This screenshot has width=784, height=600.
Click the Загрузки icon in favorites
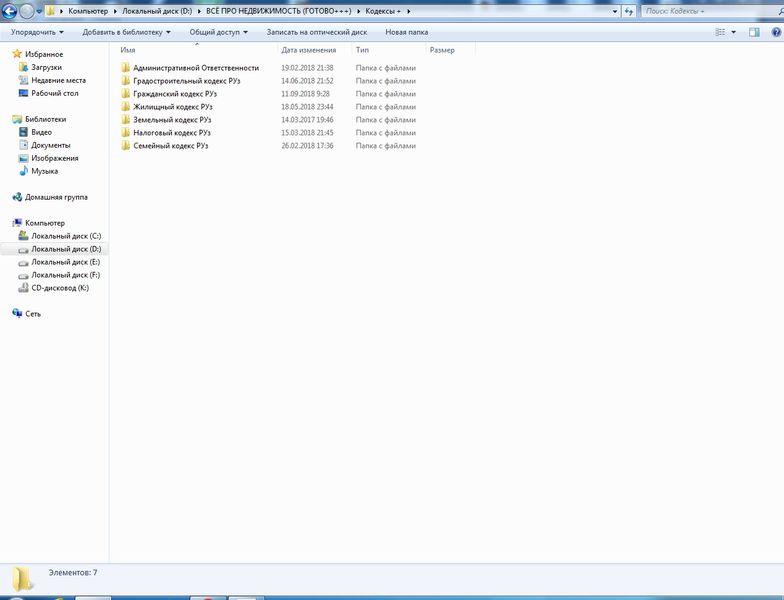coord(22,67)
